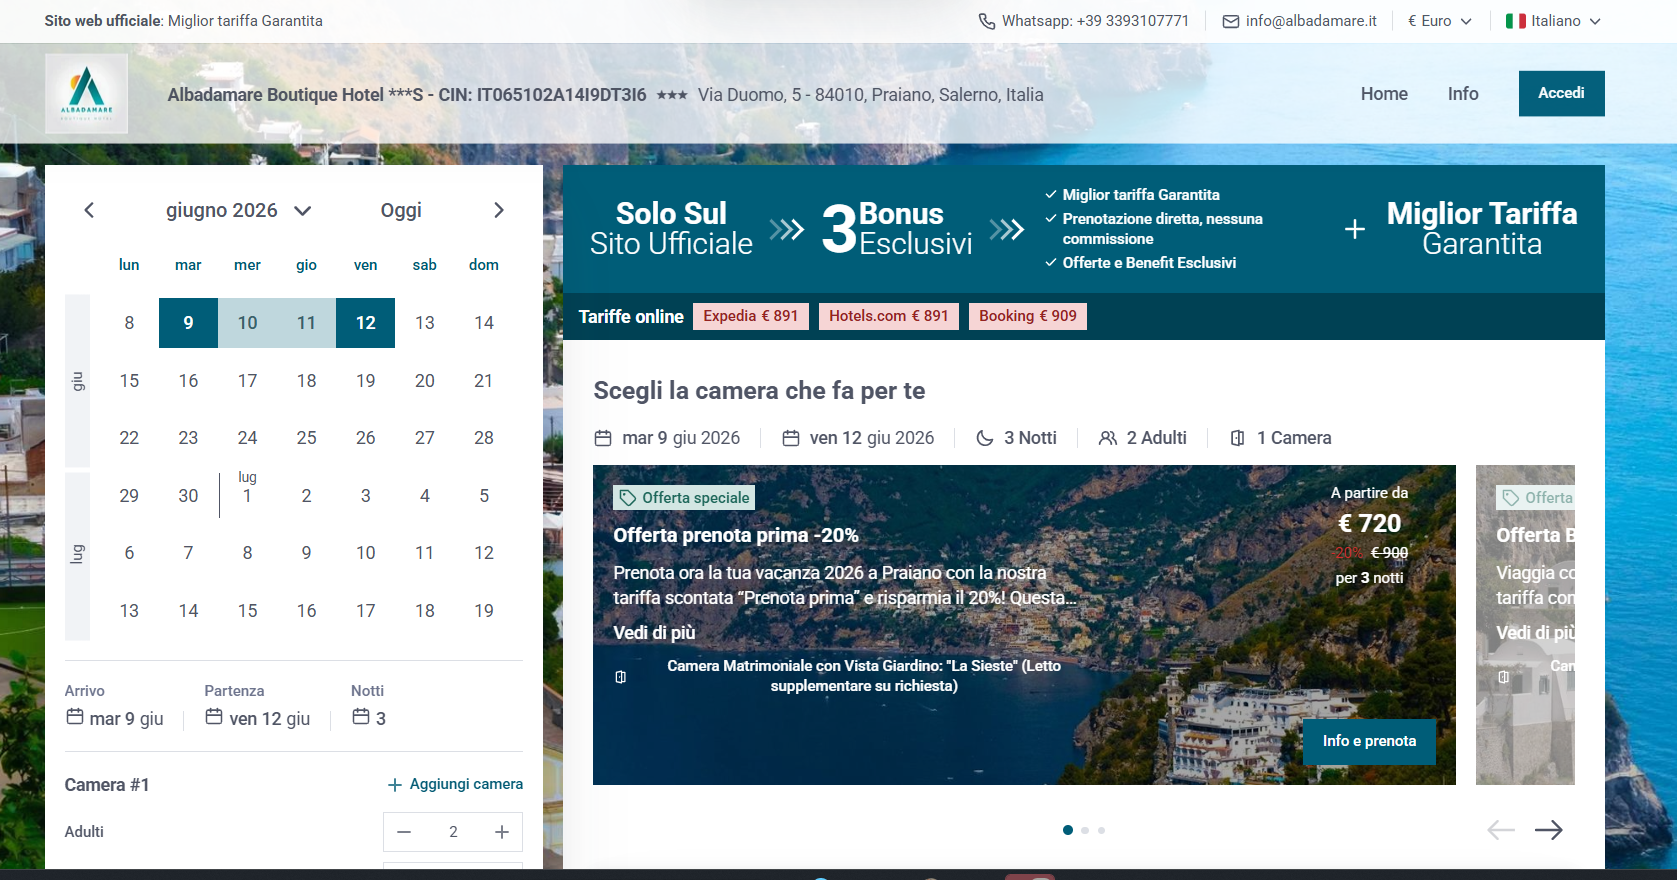Click Aggiungi camera link
This screenshot has width=1677, height=880.
[455, 784]
